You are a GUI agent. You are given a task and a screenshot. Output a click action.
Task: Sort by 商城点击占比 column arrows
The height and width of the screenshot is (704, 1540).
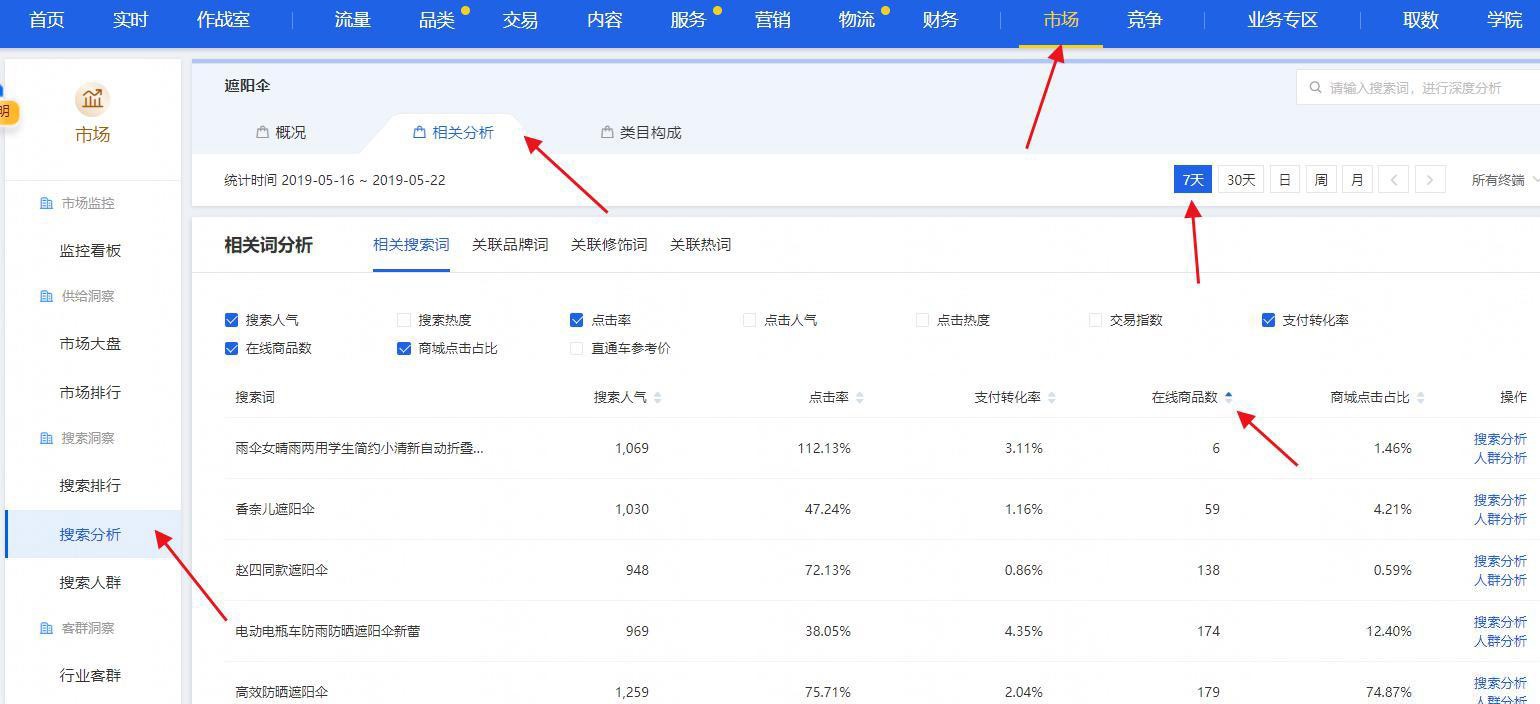coord(1420,398)
